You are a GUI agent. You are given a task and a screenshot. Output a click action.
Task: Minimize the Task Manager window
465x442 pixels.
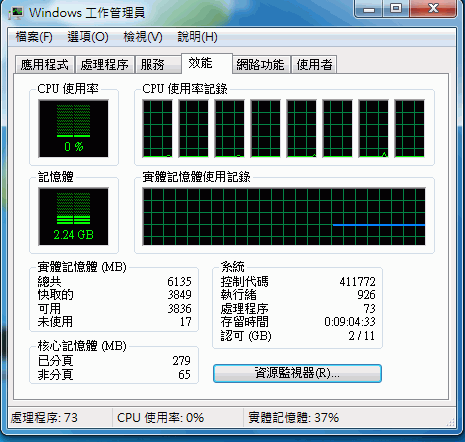pos(369,9)
